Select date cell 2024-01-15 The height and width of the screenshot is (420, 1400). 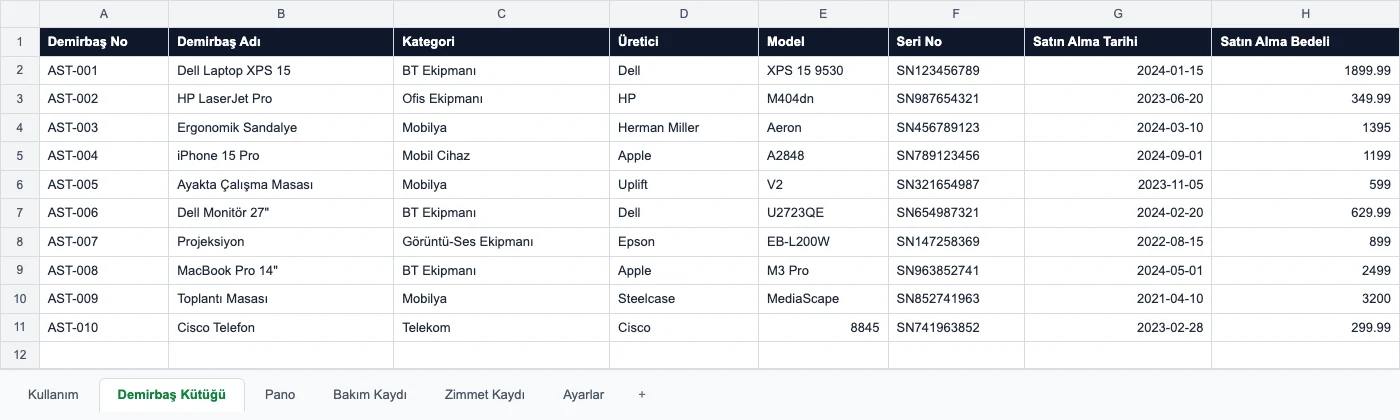tap(1118, 71)
